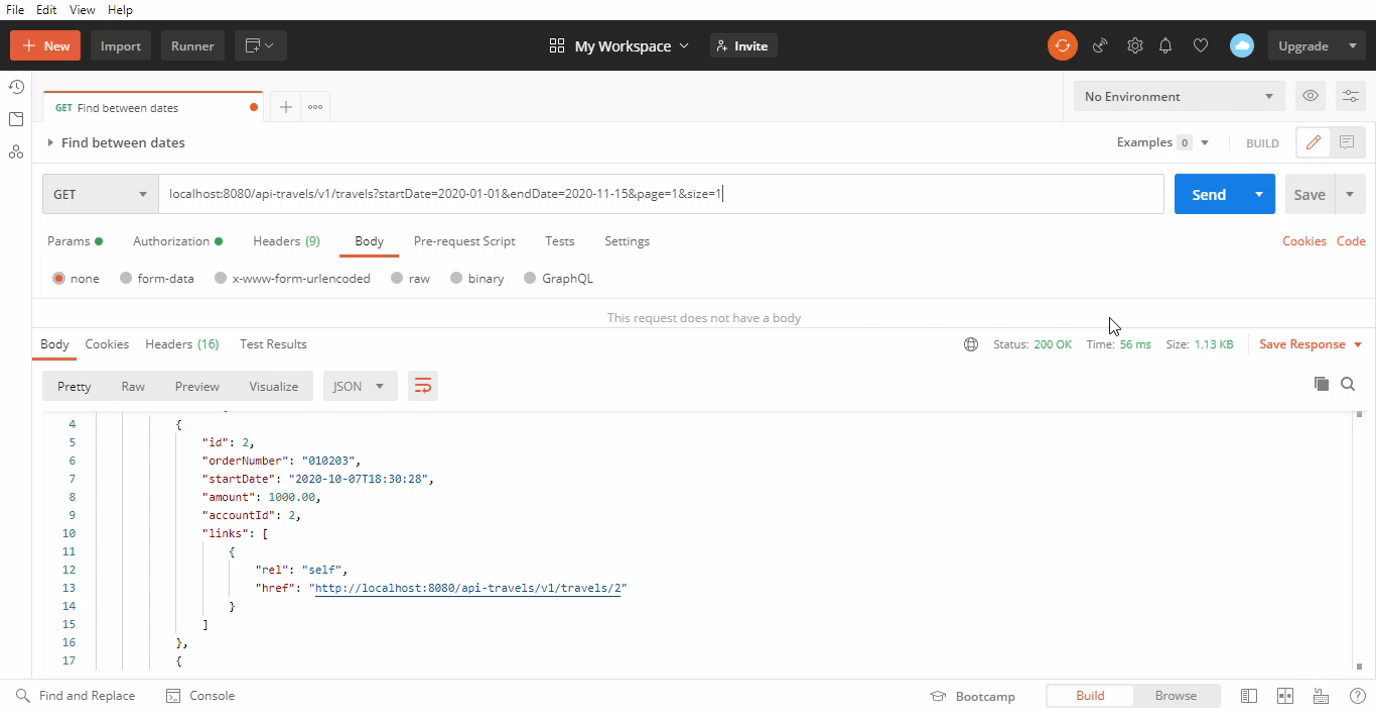This screenshot has height=712, width=1376.
Task: Click the Invite button
Action: pos(743,46)
